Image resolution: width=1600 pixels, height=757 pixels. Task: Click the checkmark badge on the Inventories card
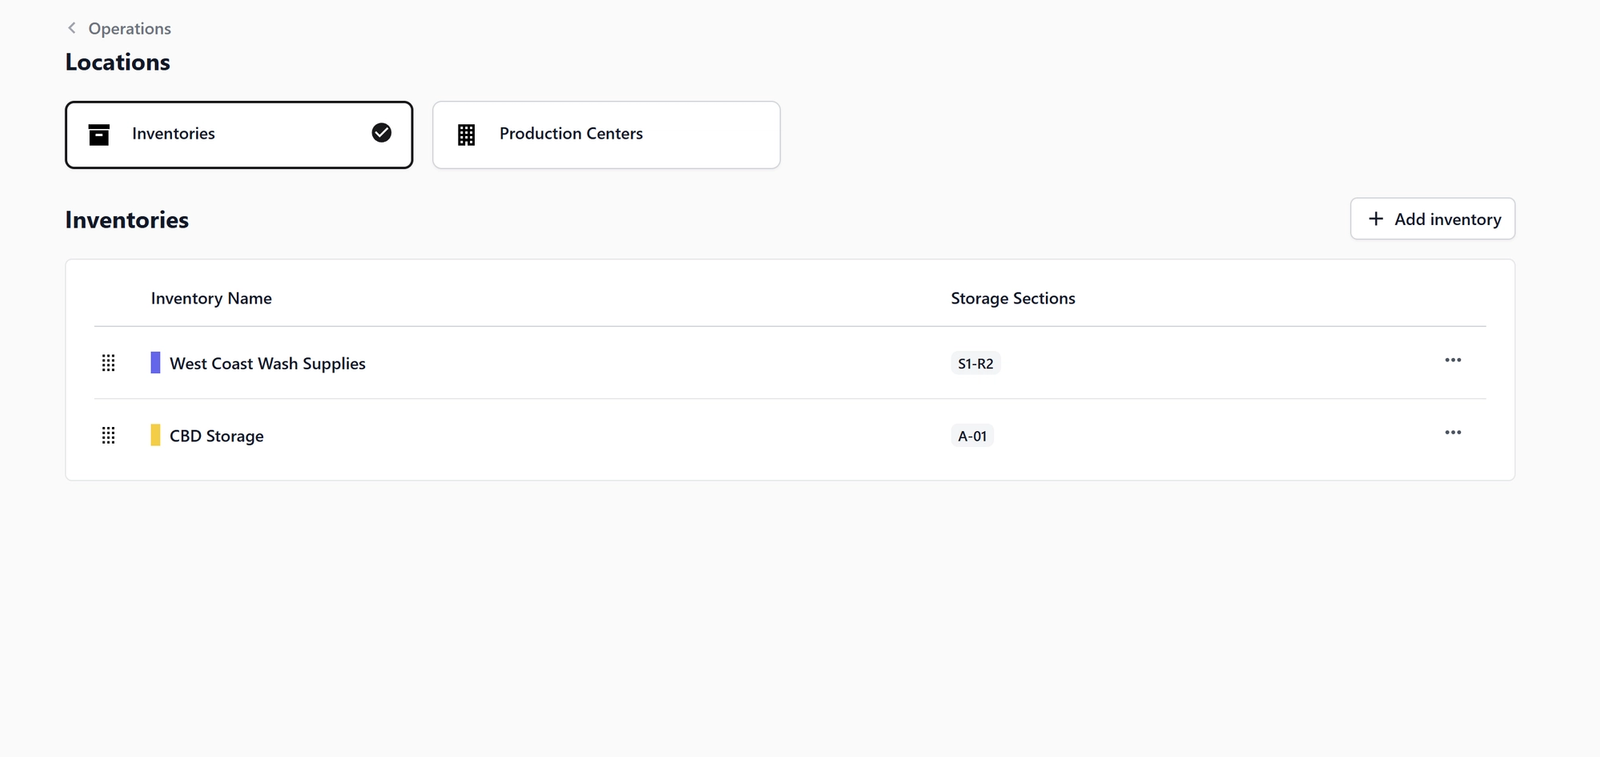381,132
